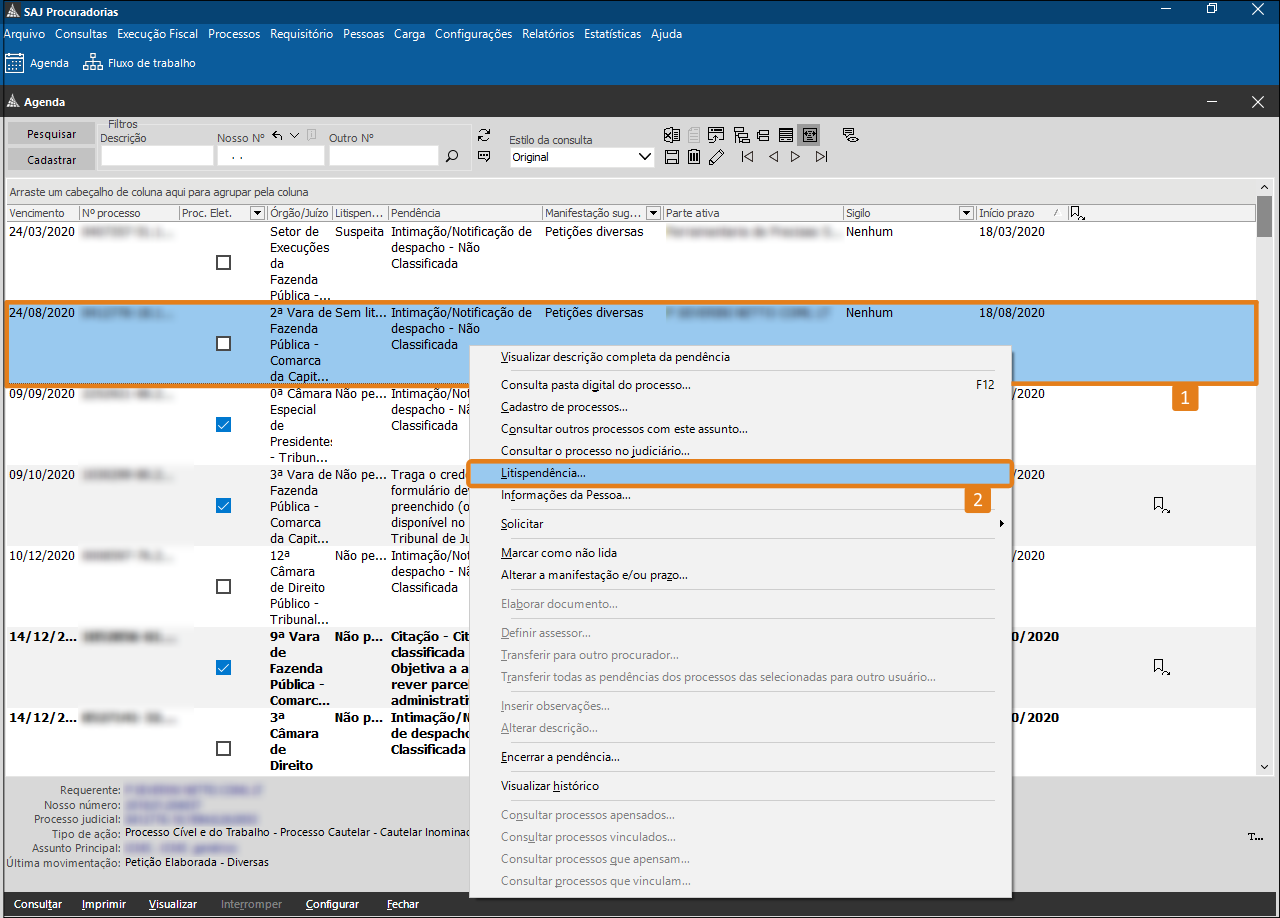Click the list rows view icon
The width and height of the screenshot is (1280, 918).
786,135
